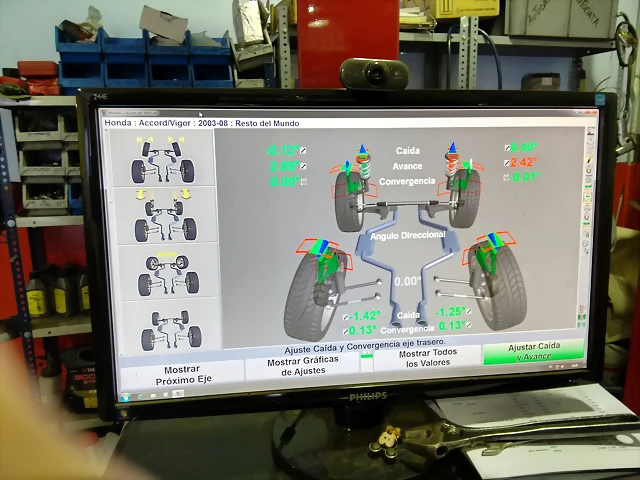Screen dimensions: 640x480
Task: Click Mostrar Todos los Valores button
Action: (427, 358)
